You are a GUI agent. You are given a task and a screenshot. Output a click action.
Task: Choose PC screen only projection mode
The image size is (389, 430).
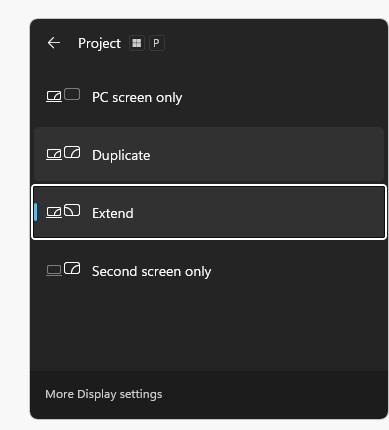coord(209,97)
